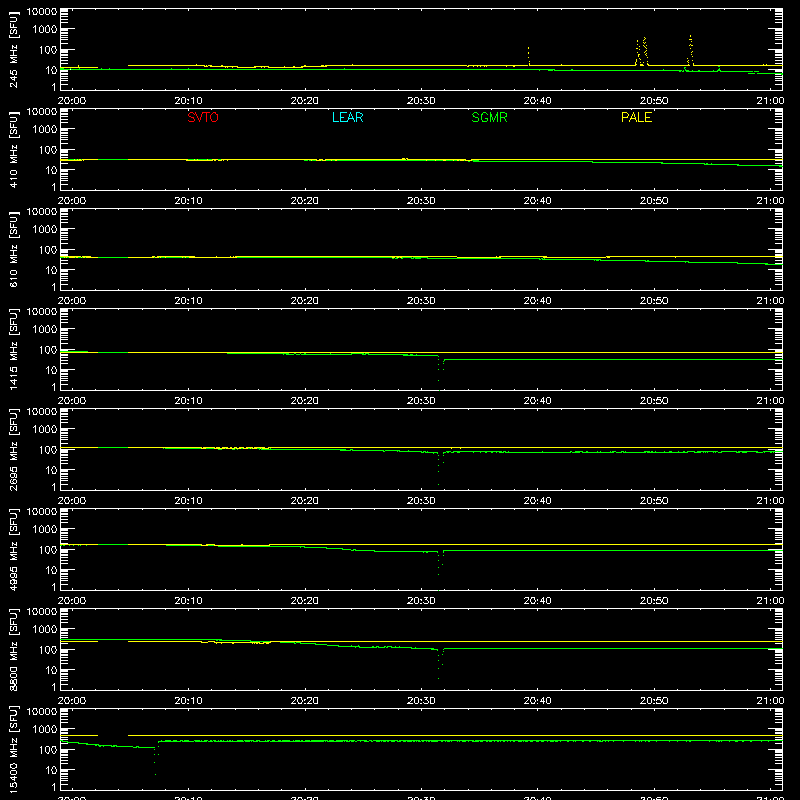Click 20:40 tick label under 245 MHz panel
Viewport: 800px width, 800px height.
point(537,101)
